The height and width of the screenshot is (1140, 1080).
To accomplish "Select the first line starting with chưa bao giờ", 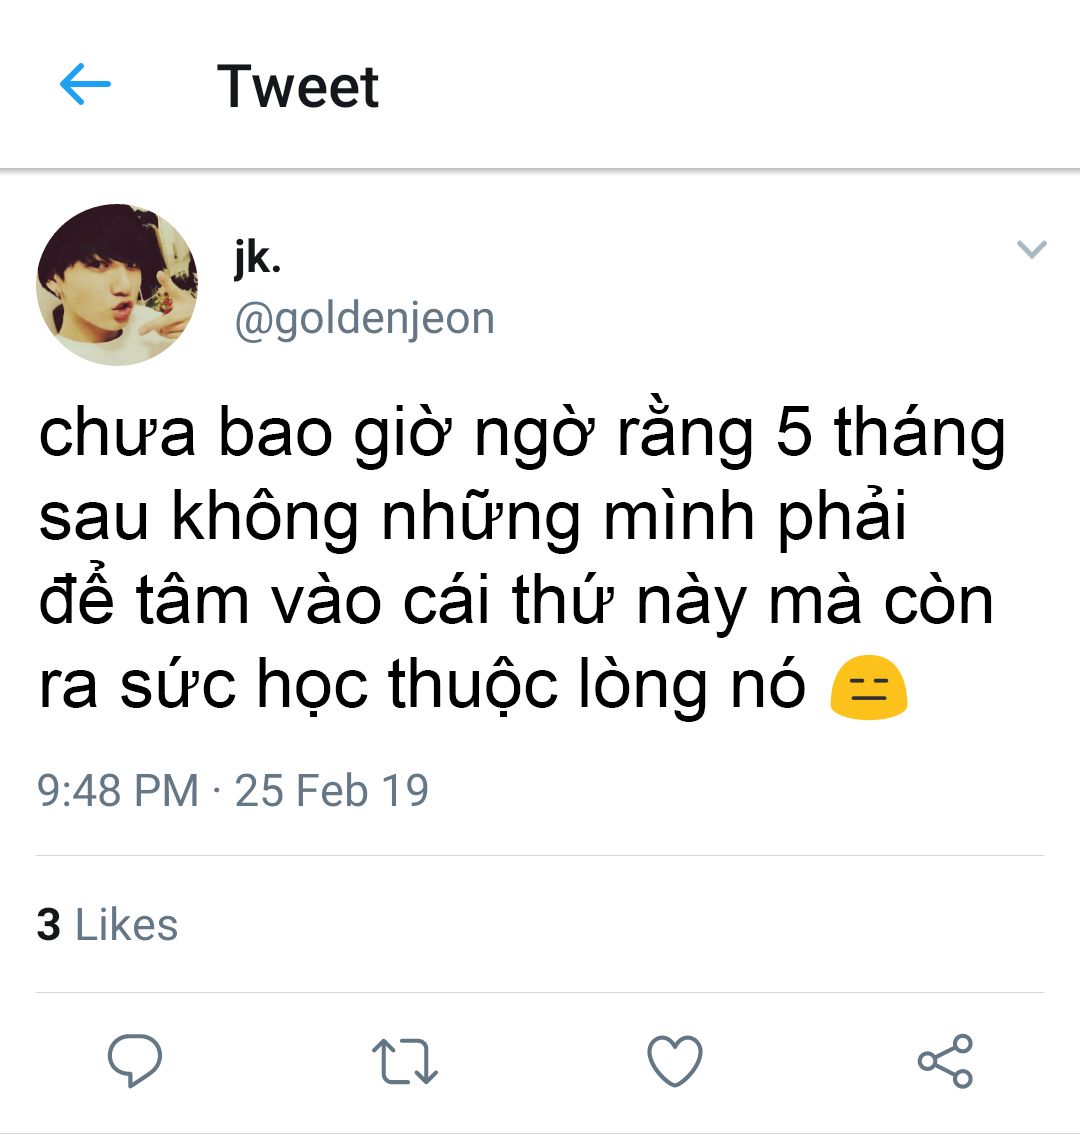I will pyautogui.click(x=522, y=433).
